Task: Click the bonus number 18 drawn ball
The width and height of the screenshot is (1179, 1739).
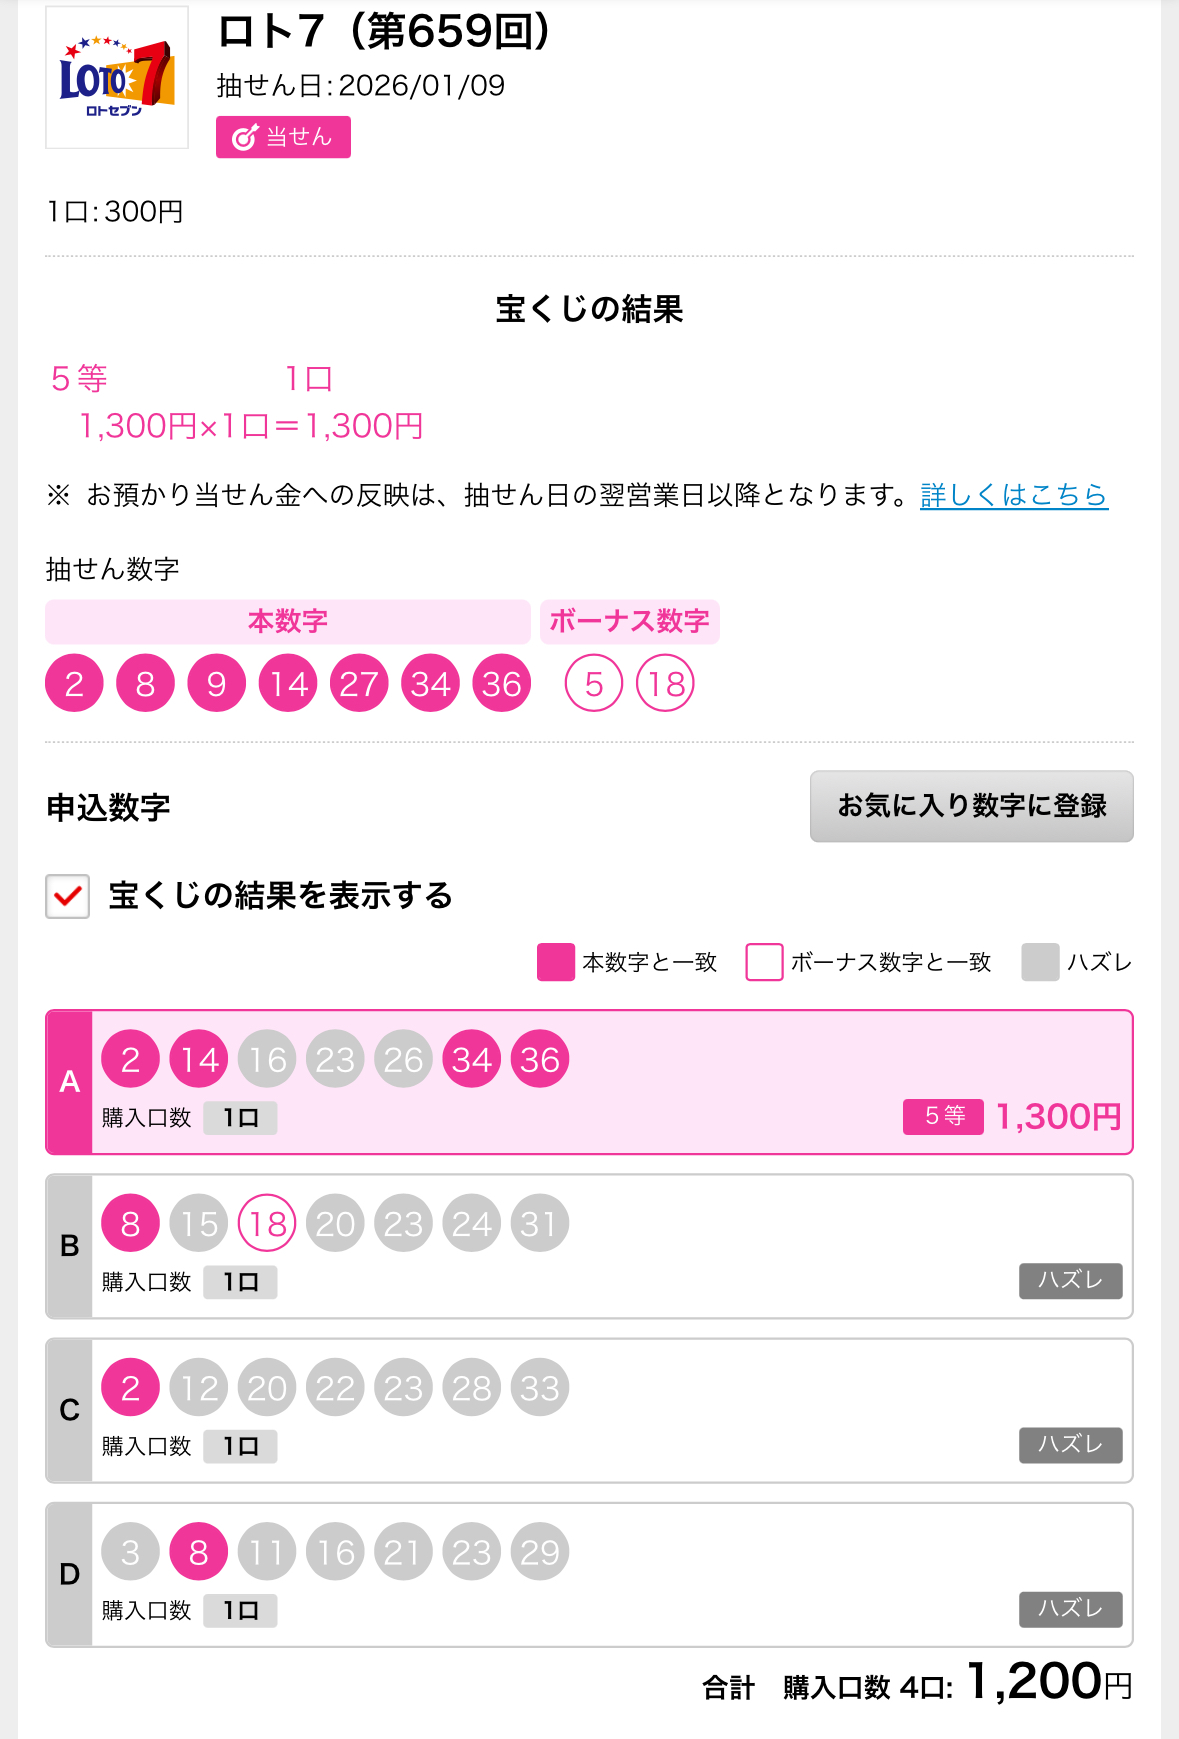Action: pos(665,684)
